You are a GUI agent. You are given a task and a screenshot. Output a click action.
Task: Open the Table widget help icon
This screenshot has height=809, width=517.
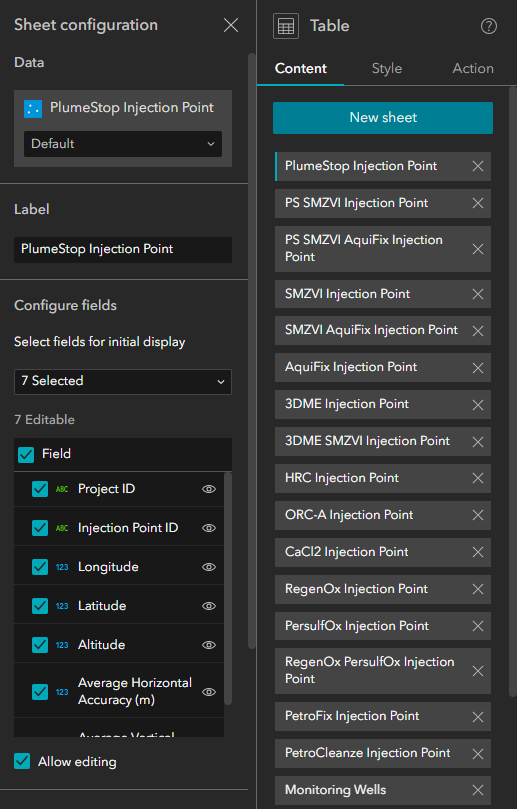(x=488, y=26)
